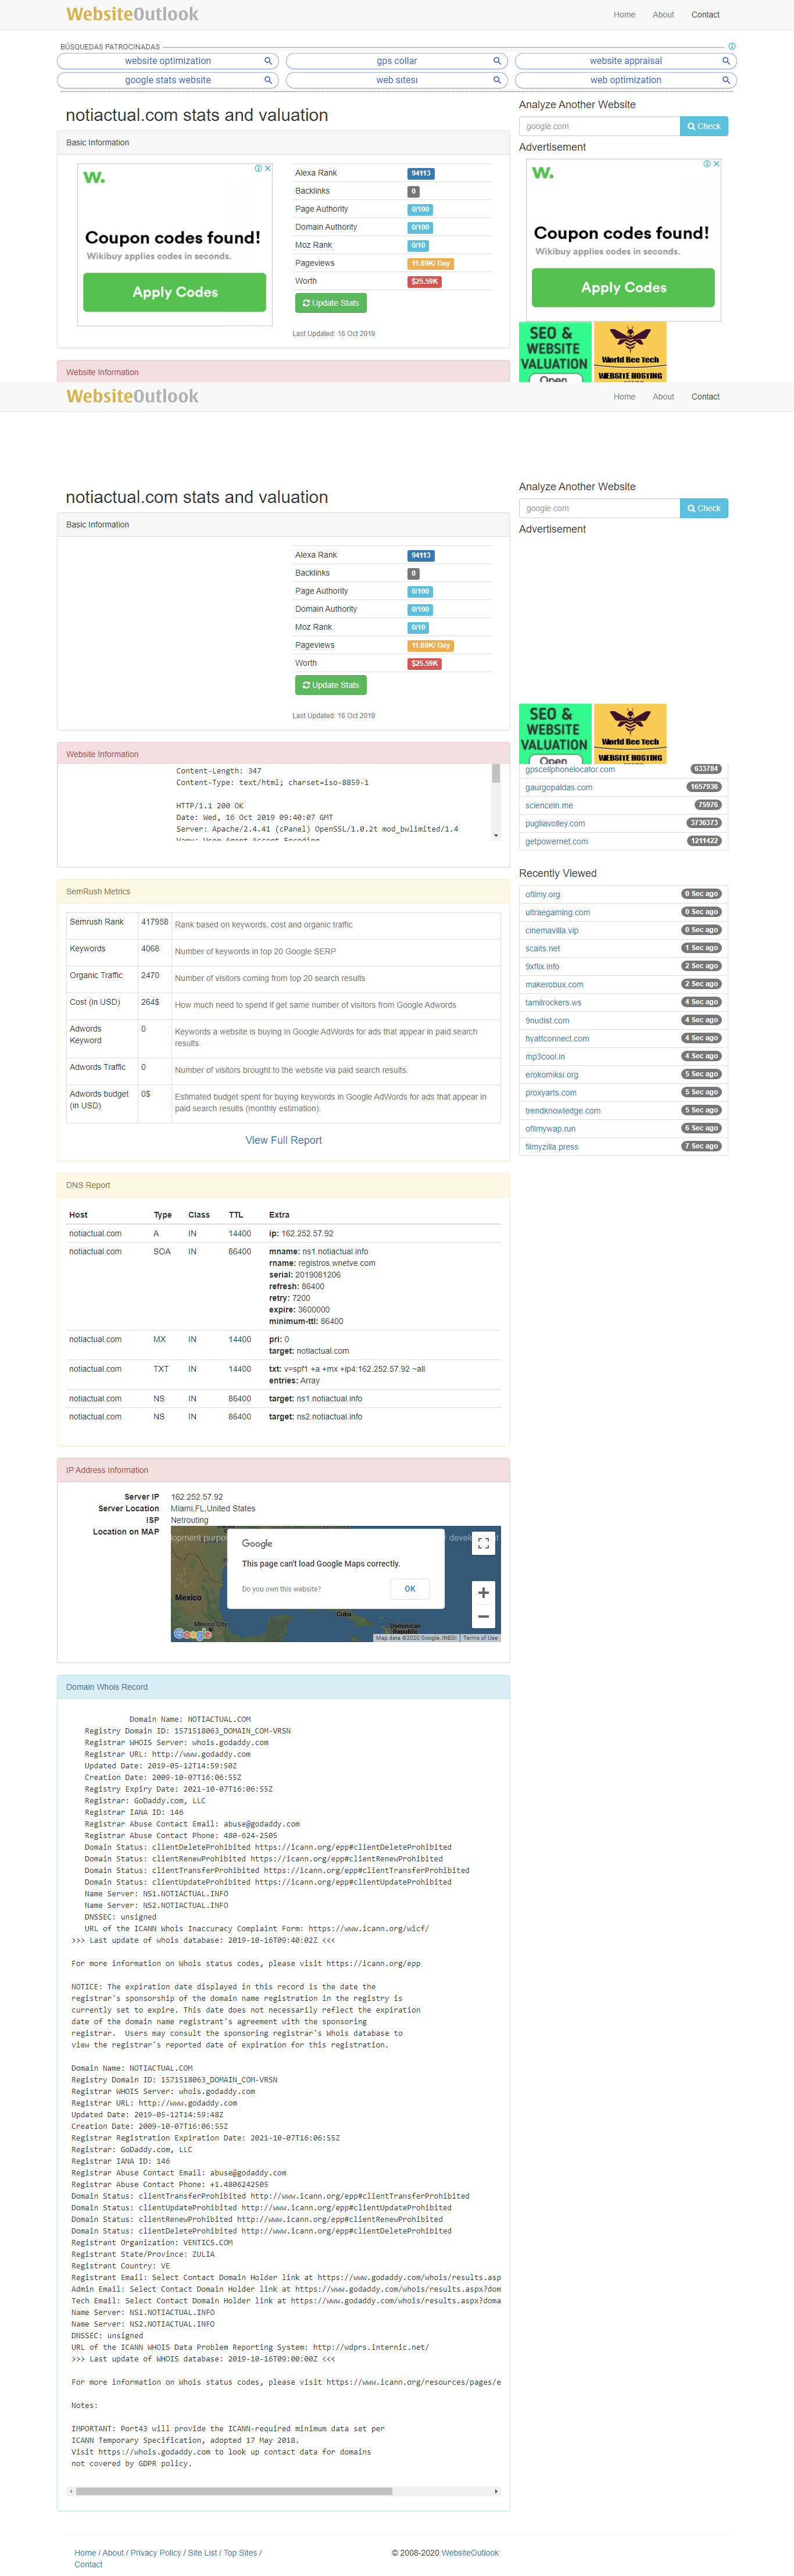Dismiss the Google Maps error with OK
Image resolution: width=794 pixels, height=2576 pixels.
click(410, 1589)
